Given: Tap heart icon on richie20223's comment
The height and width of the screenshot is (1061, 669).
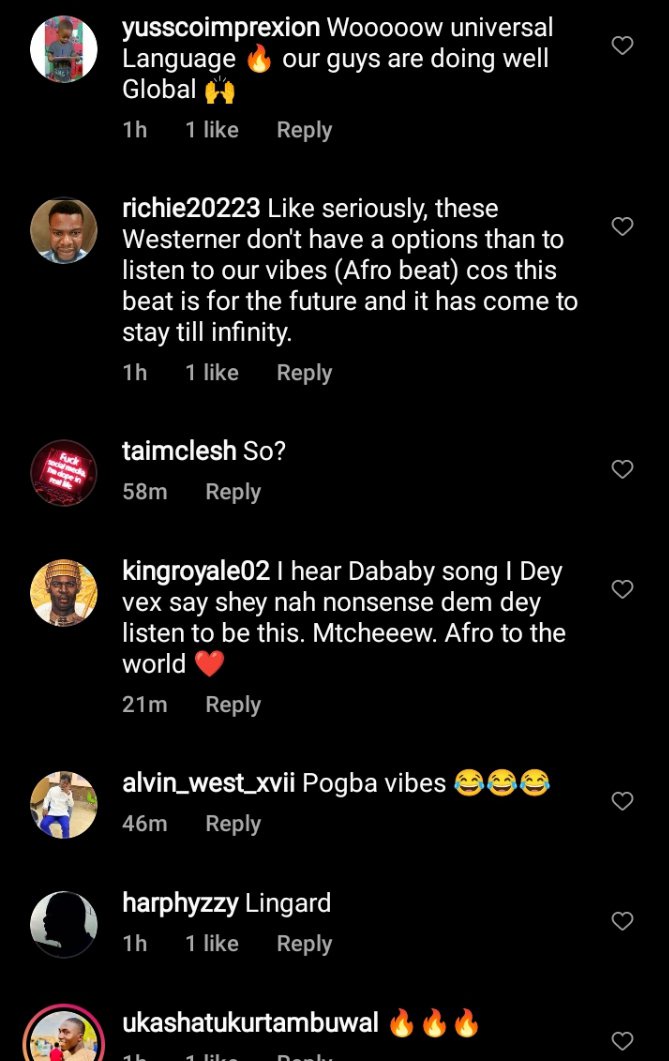Looking at the screenshot, I should click(622, 227).
